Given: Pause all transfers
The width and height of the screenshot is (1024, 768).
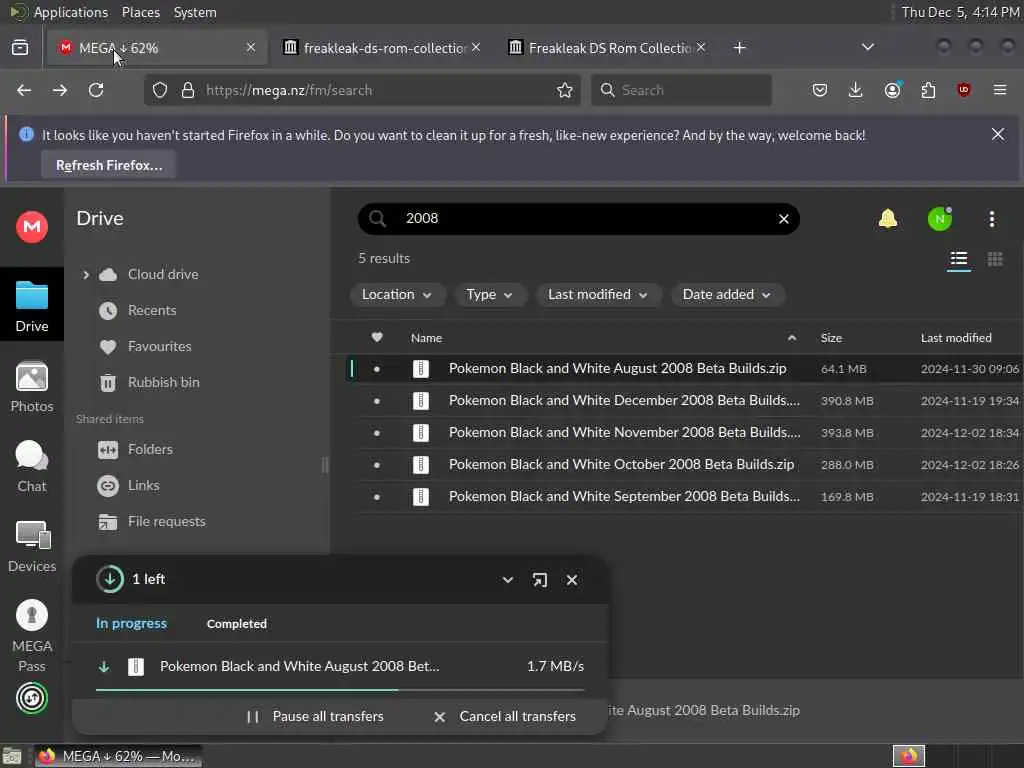Looking at the screenshot, I should click(315, 716).
